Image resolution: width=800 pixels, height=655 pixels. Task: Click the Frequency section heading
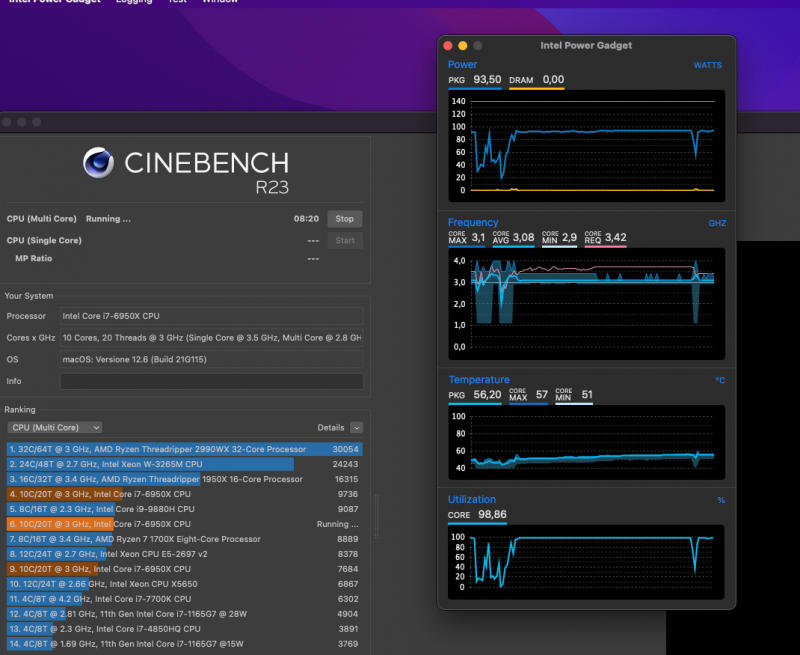point(473,222)
